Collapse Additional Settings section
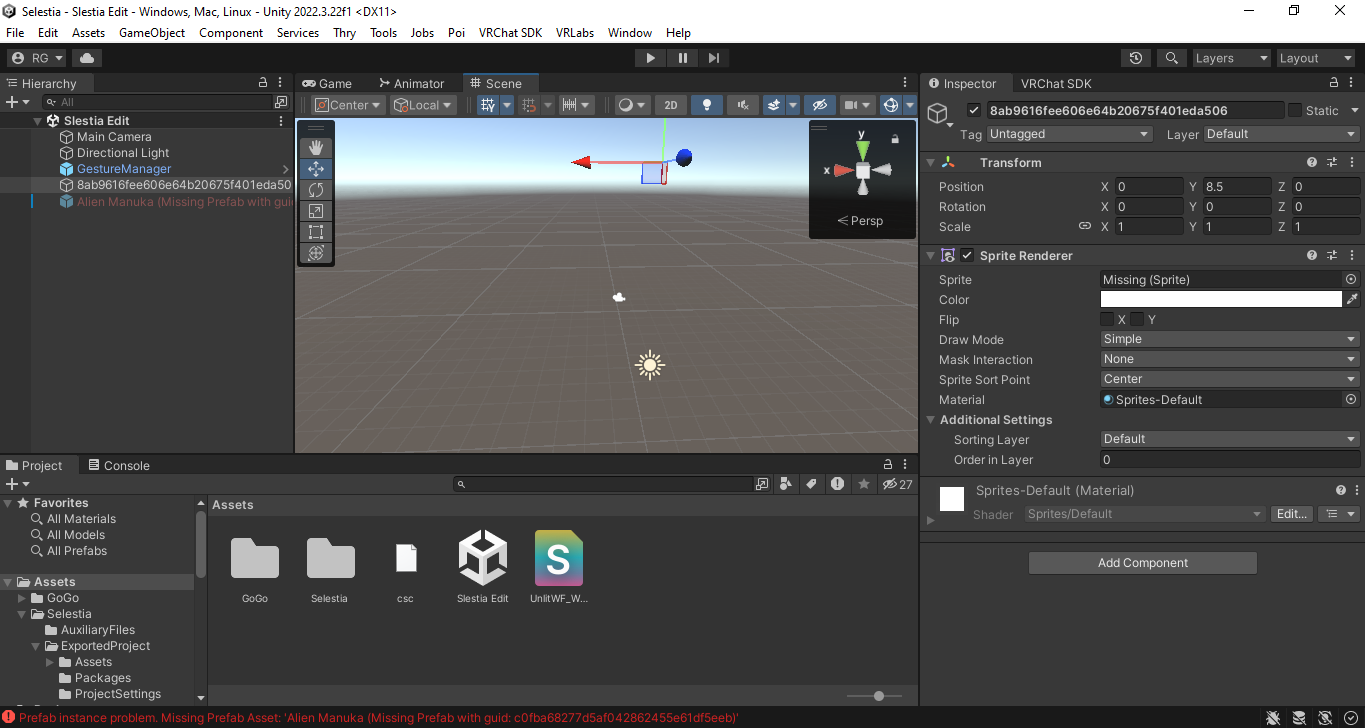This screenshot has height=728, width=1365. click(931, 420)
